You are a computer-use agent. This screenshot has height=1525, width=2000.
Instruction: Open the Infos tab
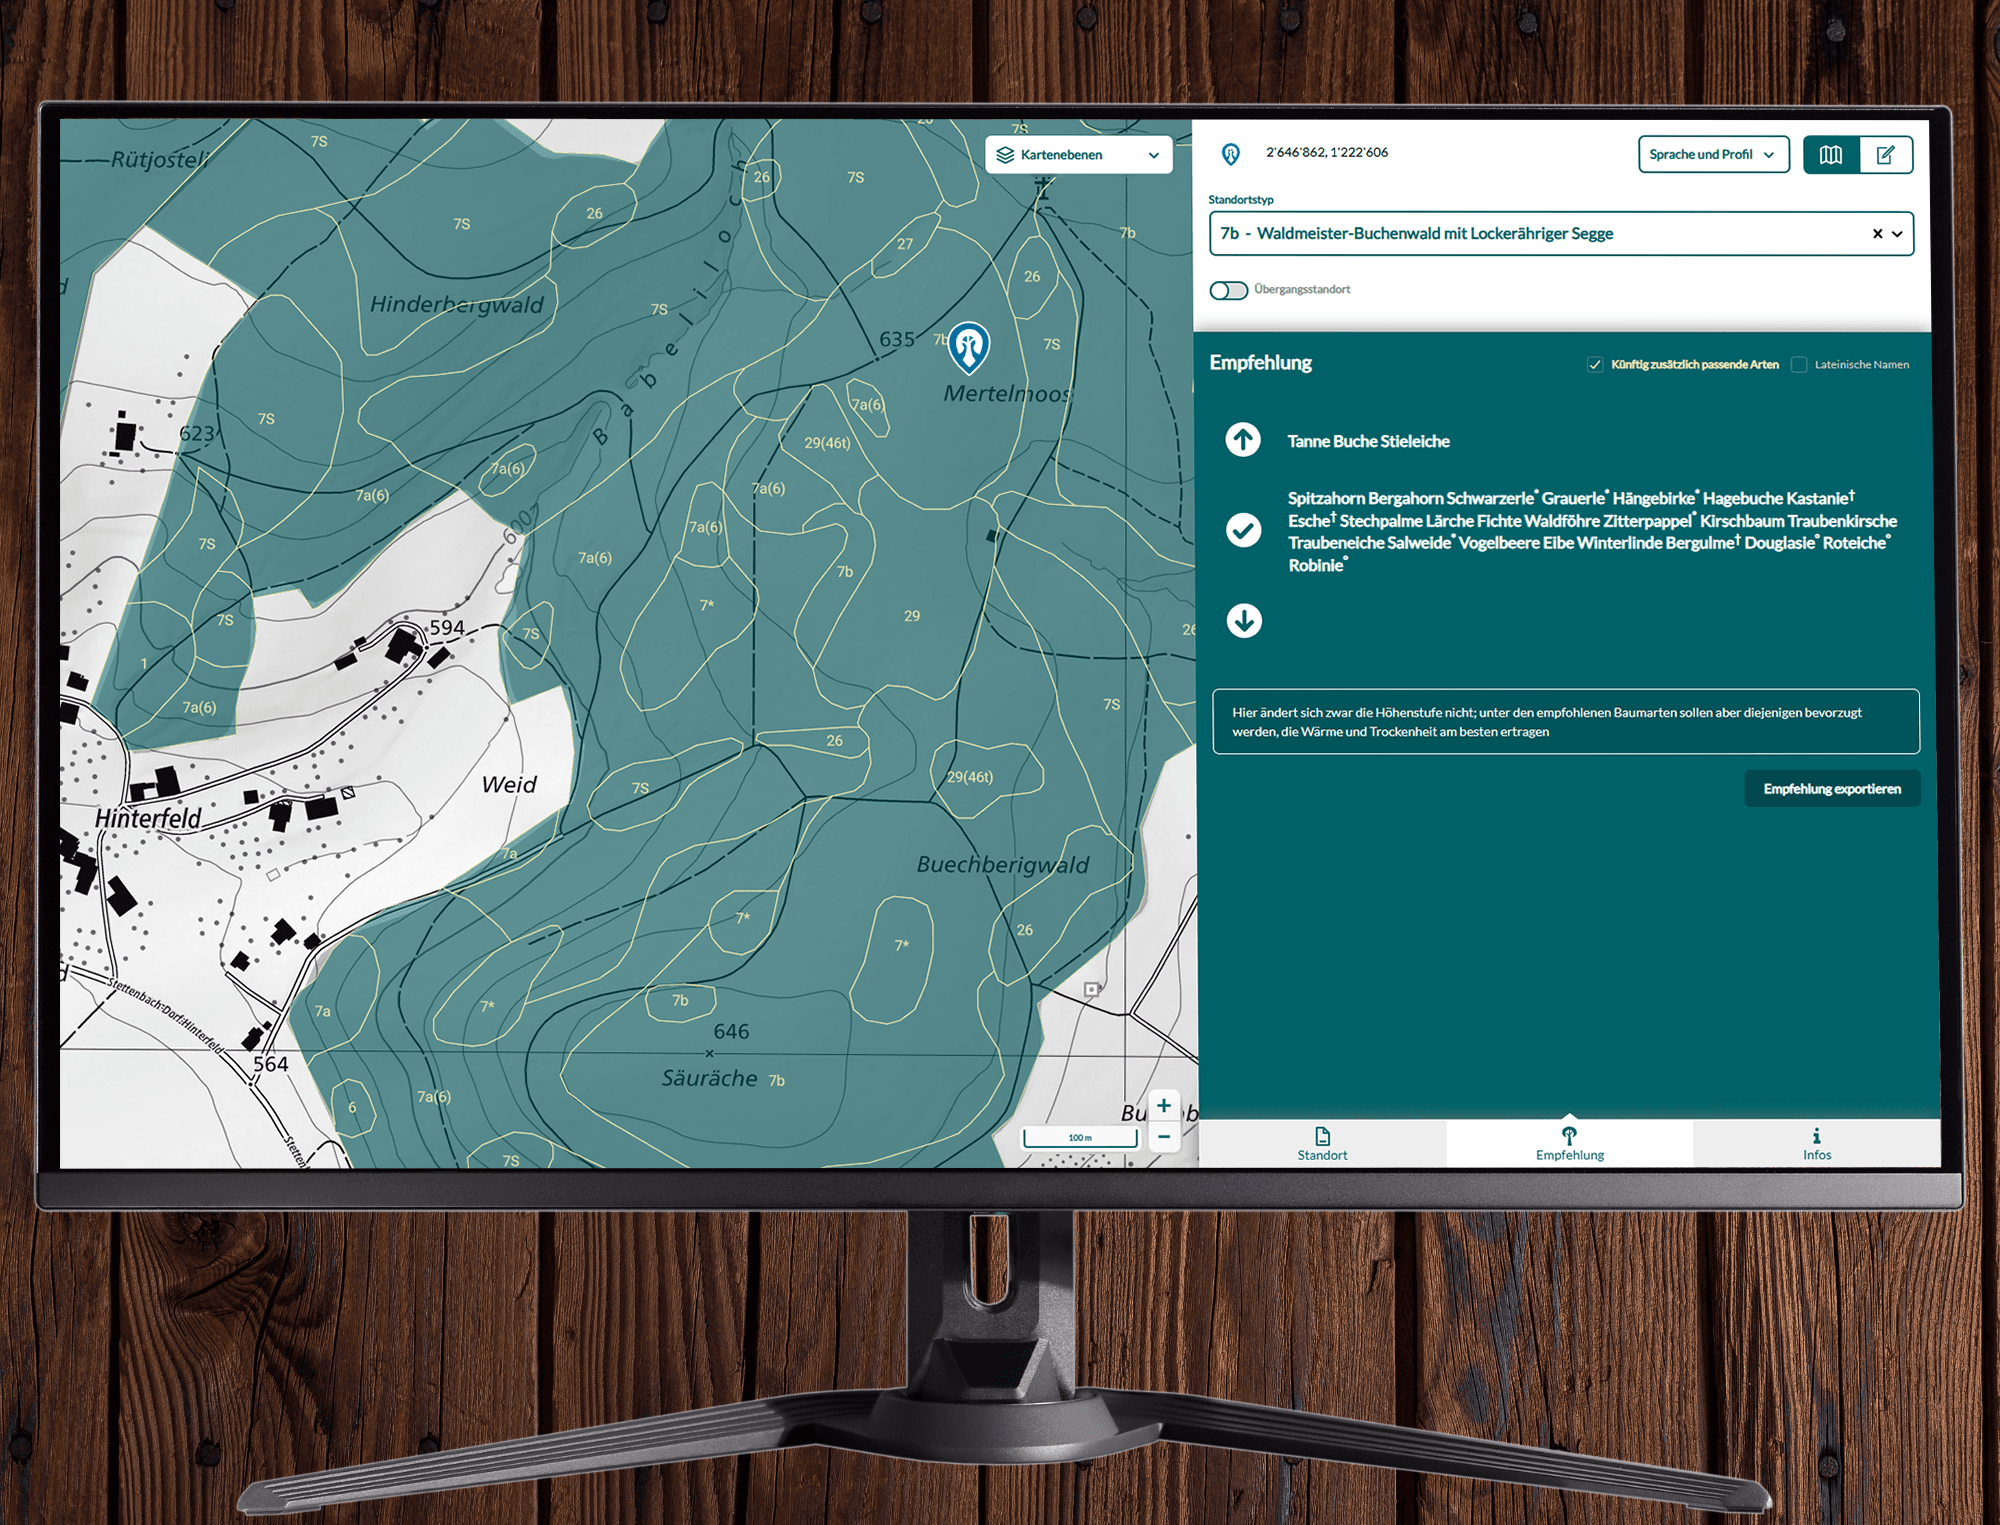[x=1816, y=1143]
